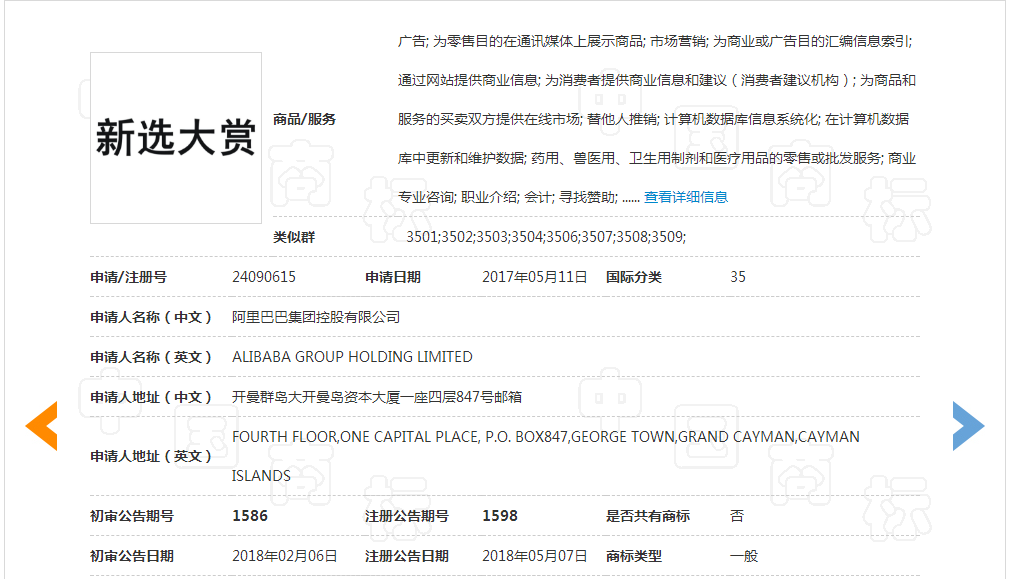This screenshot has width=1009, height=579.
Task: Click the 商标类型 label
Action: [633, 556]
